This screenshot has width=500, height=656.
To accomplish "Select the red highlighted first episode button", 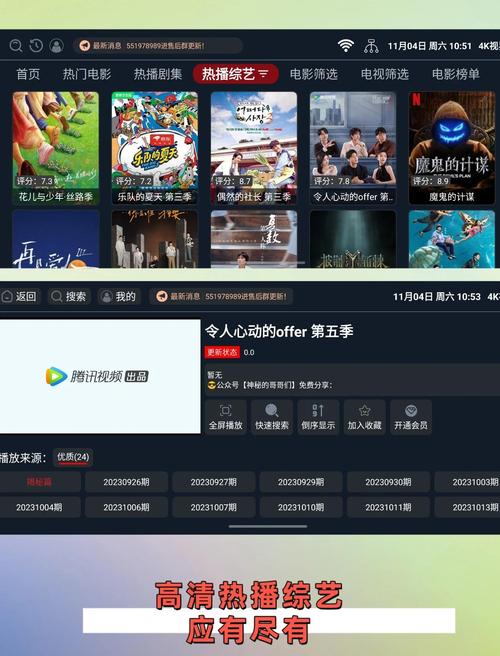I will 39,482.
